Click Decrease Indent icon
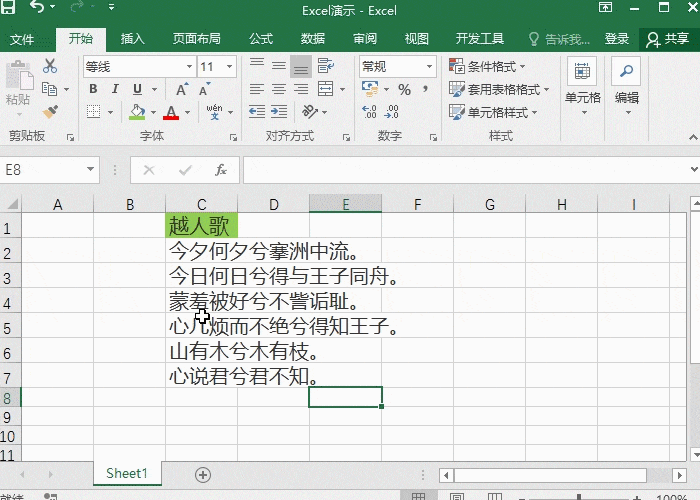Viewport: 700px width, 500px height. [257, 112]
